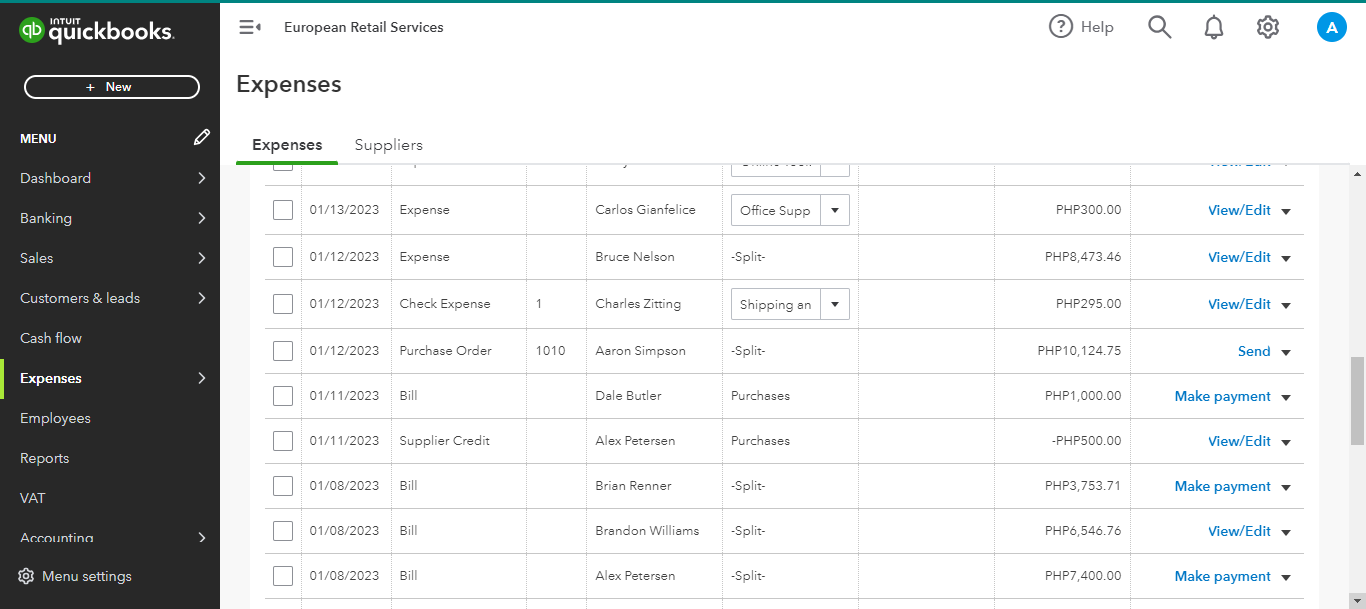Open the search magnifier icon
Image resolution: width=1366 pixels, height=609 pixels.
1159,28
